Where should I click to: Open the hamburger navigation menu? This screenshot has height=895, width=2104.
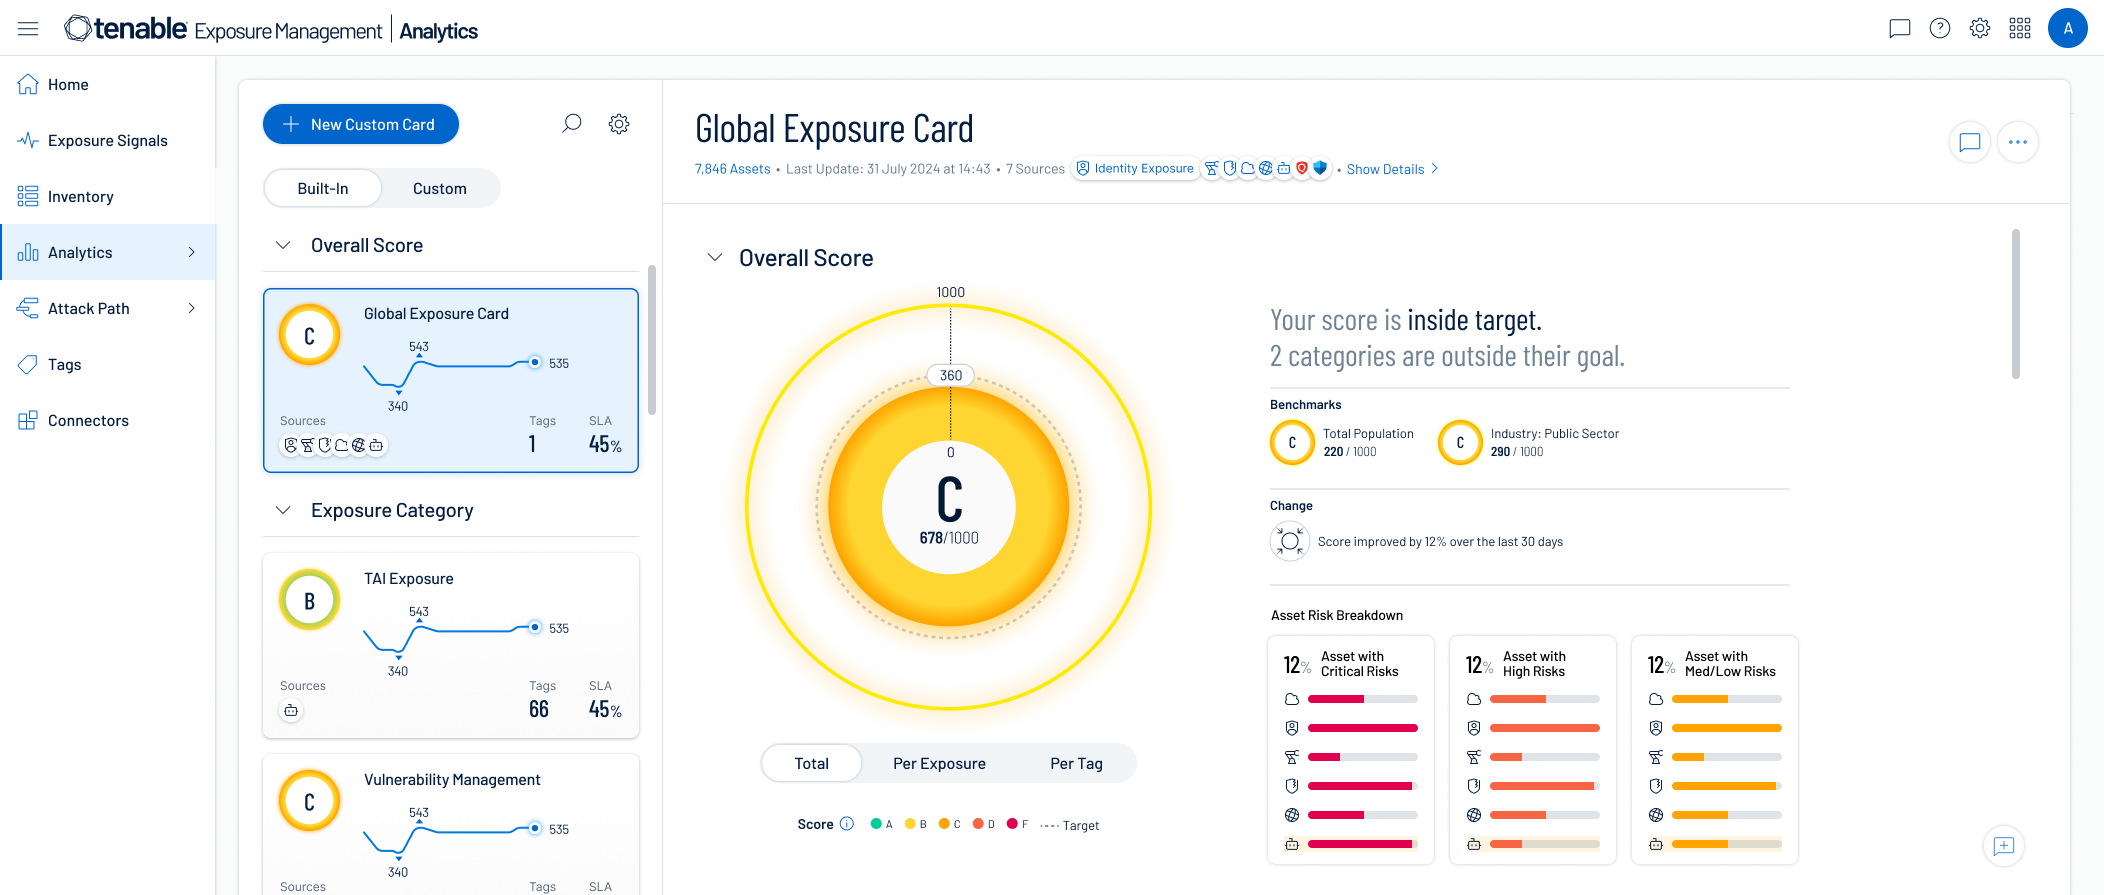tap(28, 29)
